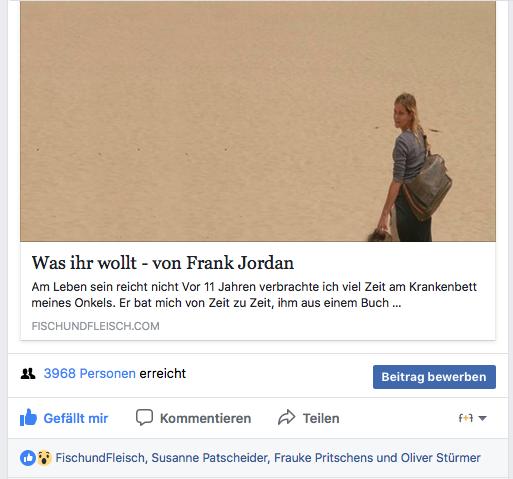Click the people icon next to reach count

tap(28, 374)
